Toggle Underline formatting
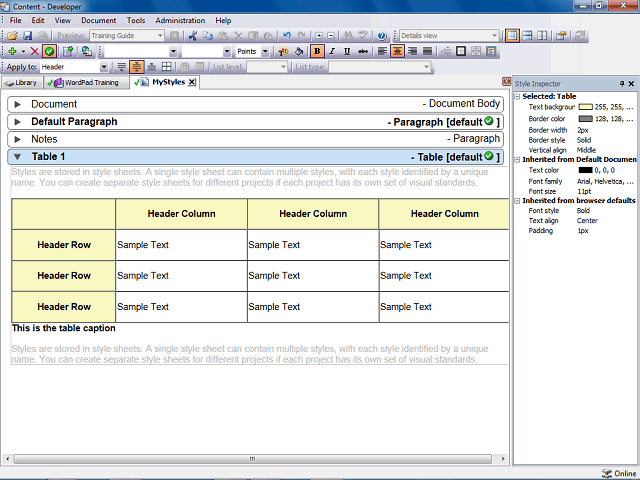640x480 pixels. pos(347,51)
